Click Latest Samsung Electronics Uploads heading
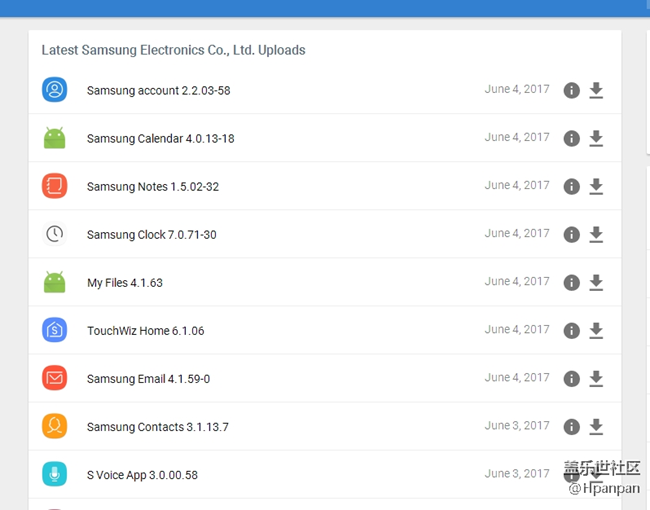Screen dimensions: 650x510 [173, 50]
